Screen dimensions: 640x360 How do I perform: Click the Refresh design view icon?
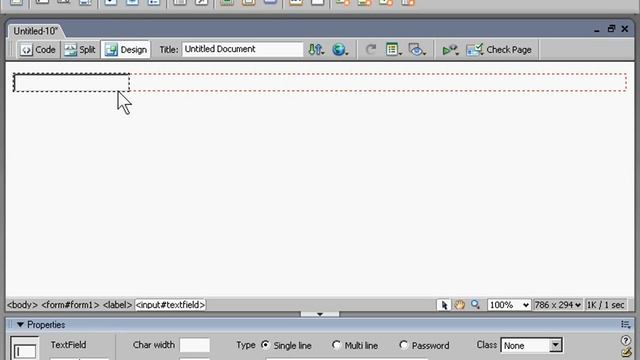click(x=371, y=50)
